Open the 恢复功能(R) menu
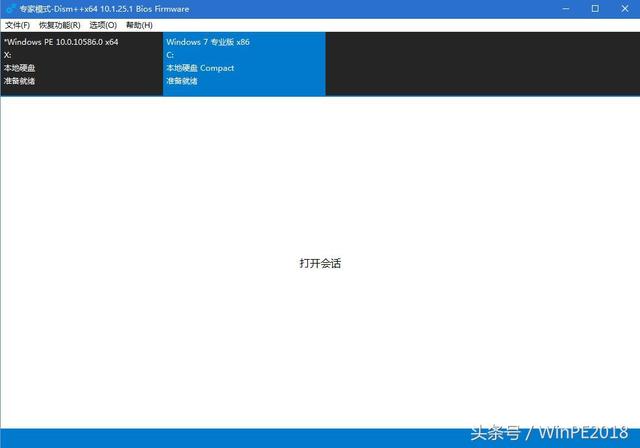640x448 pixels. (60, 25)
